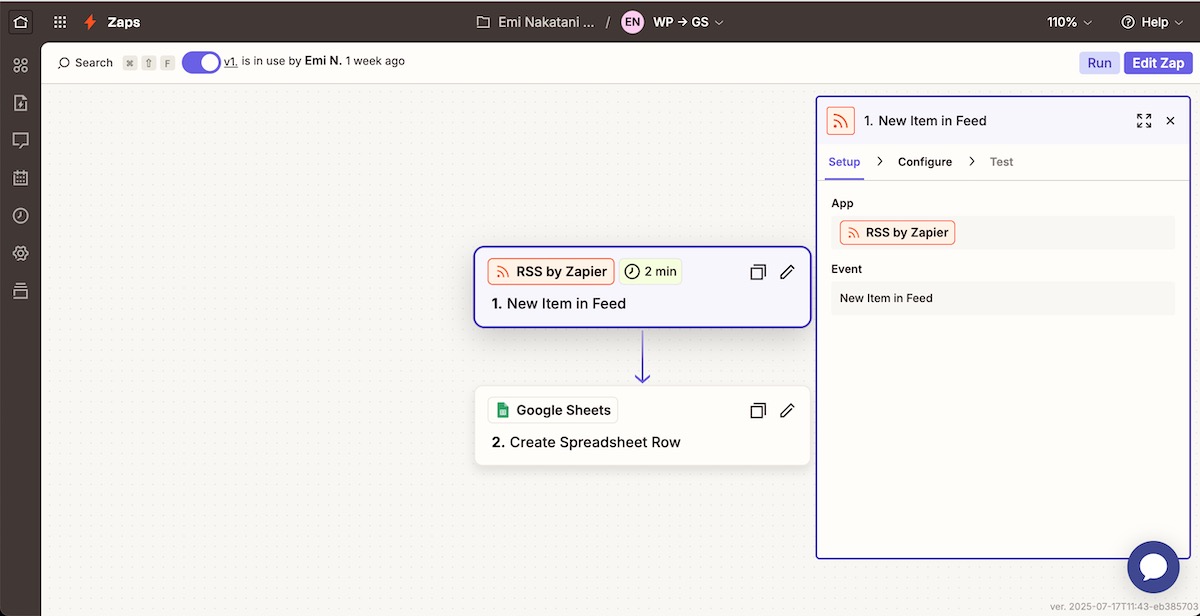The image size is (1200, 616).
Task: Toggle the Zap on/off switch
Action: (201, 62)
